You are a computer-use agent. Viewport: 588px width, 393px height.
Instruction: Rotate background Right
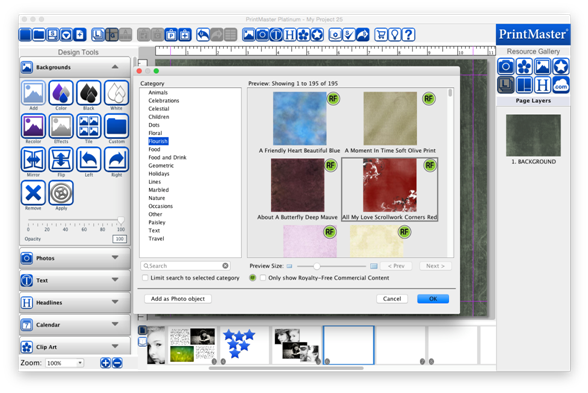pos(116,159)
